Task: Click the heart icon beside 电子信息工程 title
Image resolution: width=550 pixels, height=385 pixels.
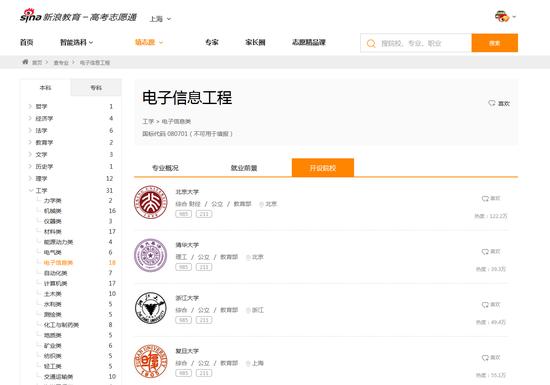Action: 492,103
